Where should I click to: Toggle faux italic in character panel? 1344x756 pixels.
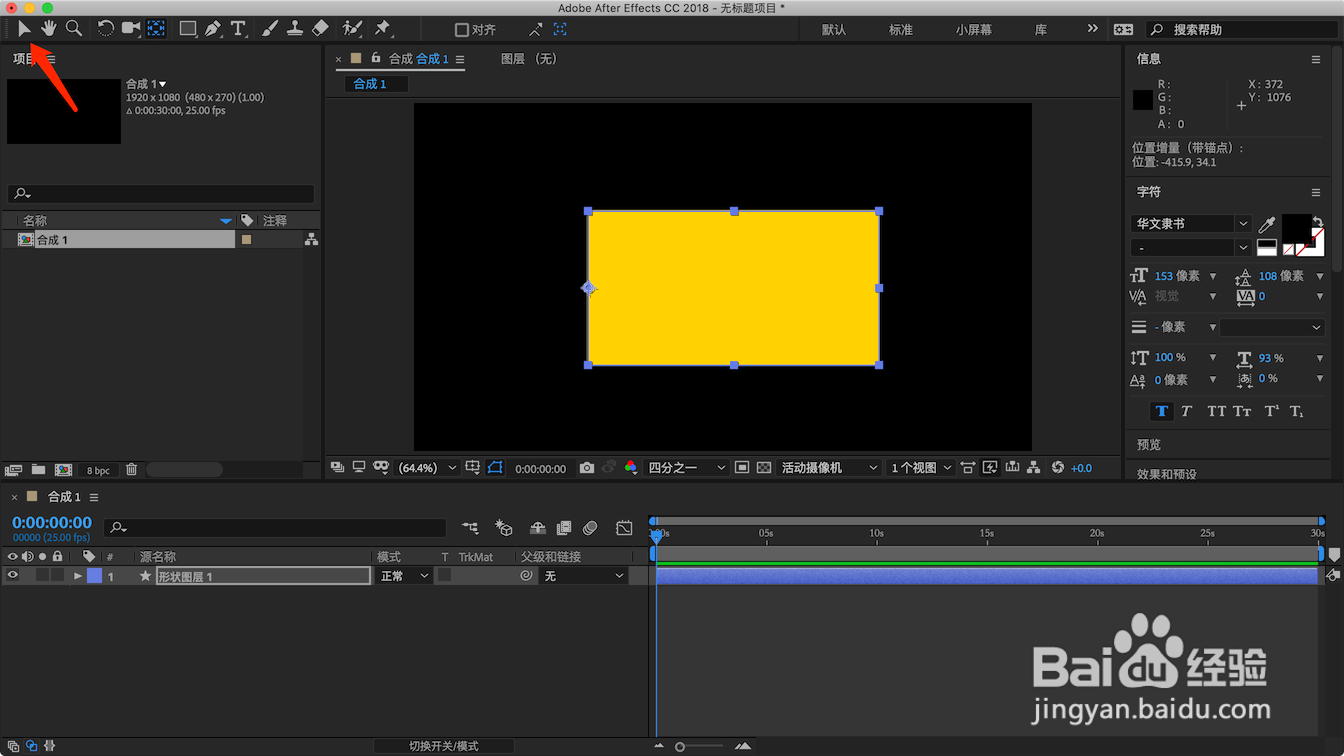[1186, 411]
